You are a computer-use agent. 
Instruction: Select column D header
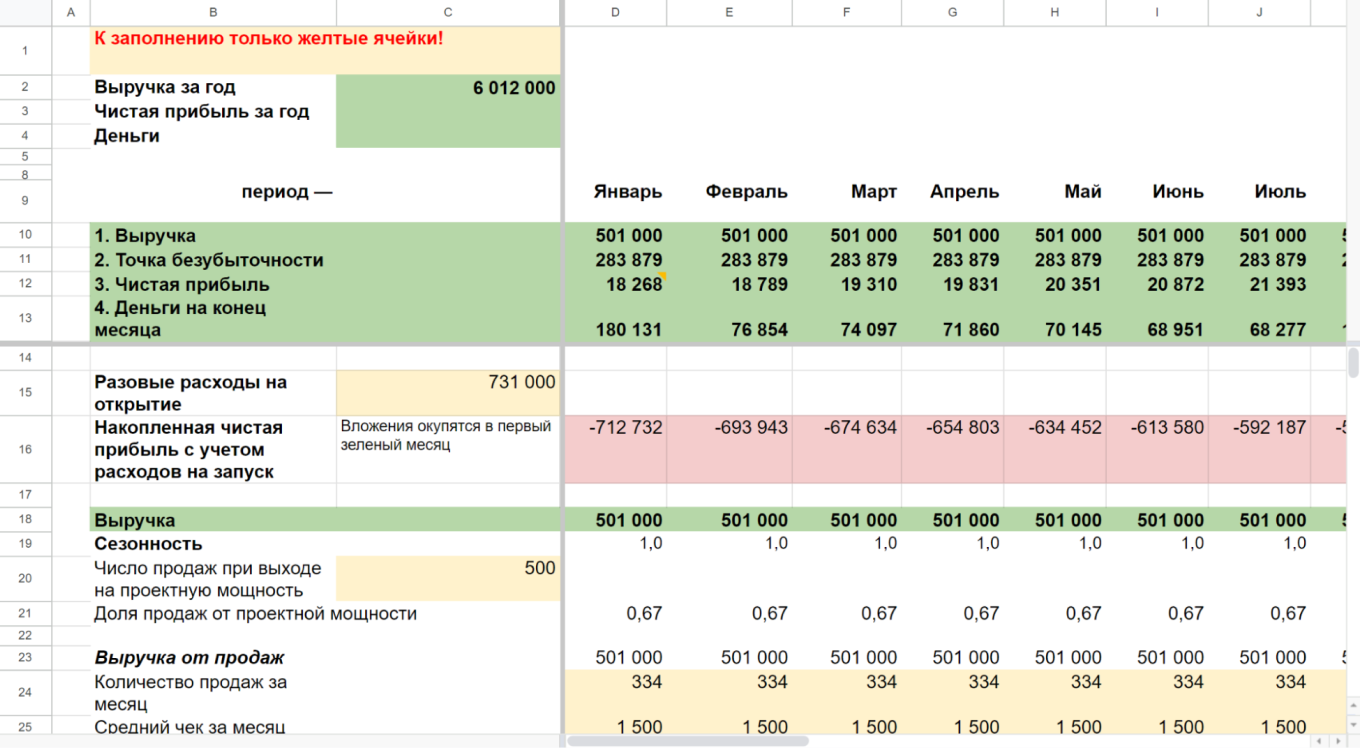point(615,12)
